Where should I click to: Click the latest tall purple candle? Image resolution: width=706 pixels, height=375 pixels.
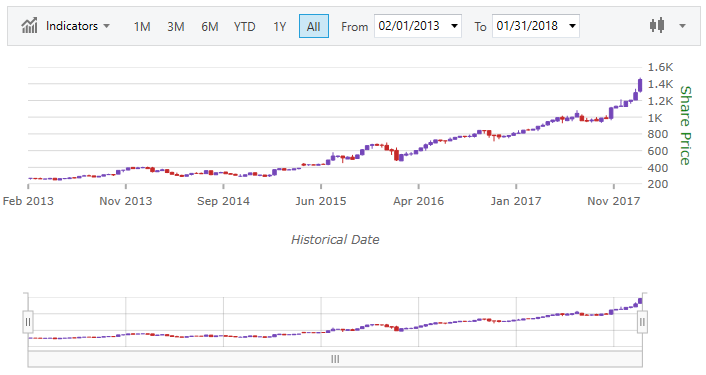[x=640, y=85]
